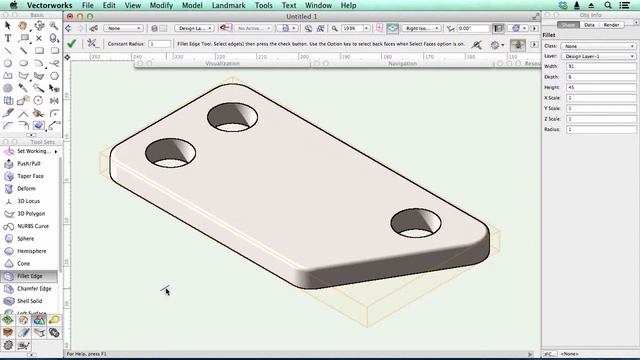
Task: Open the Window menu
Action: coord(318,5)
